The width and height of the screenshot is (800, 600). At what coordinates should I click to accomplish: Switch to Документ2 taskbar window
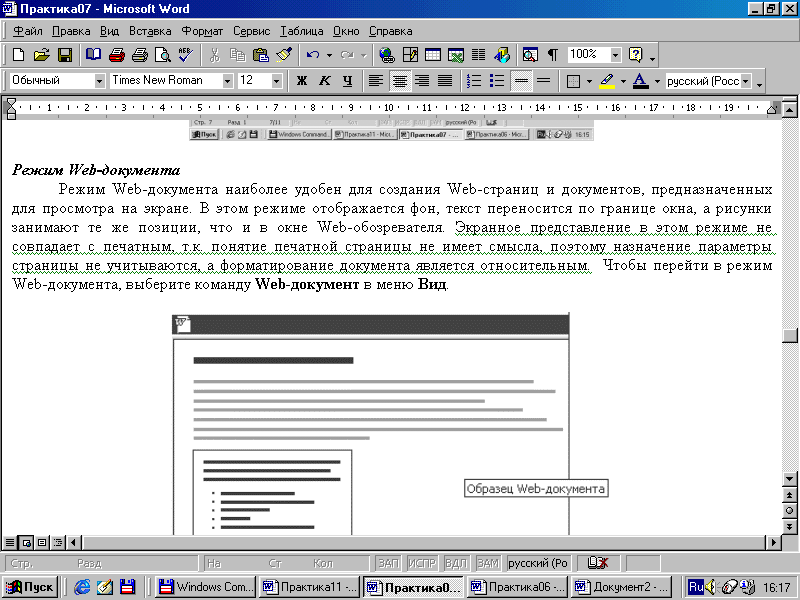click(x=621, y=587)
